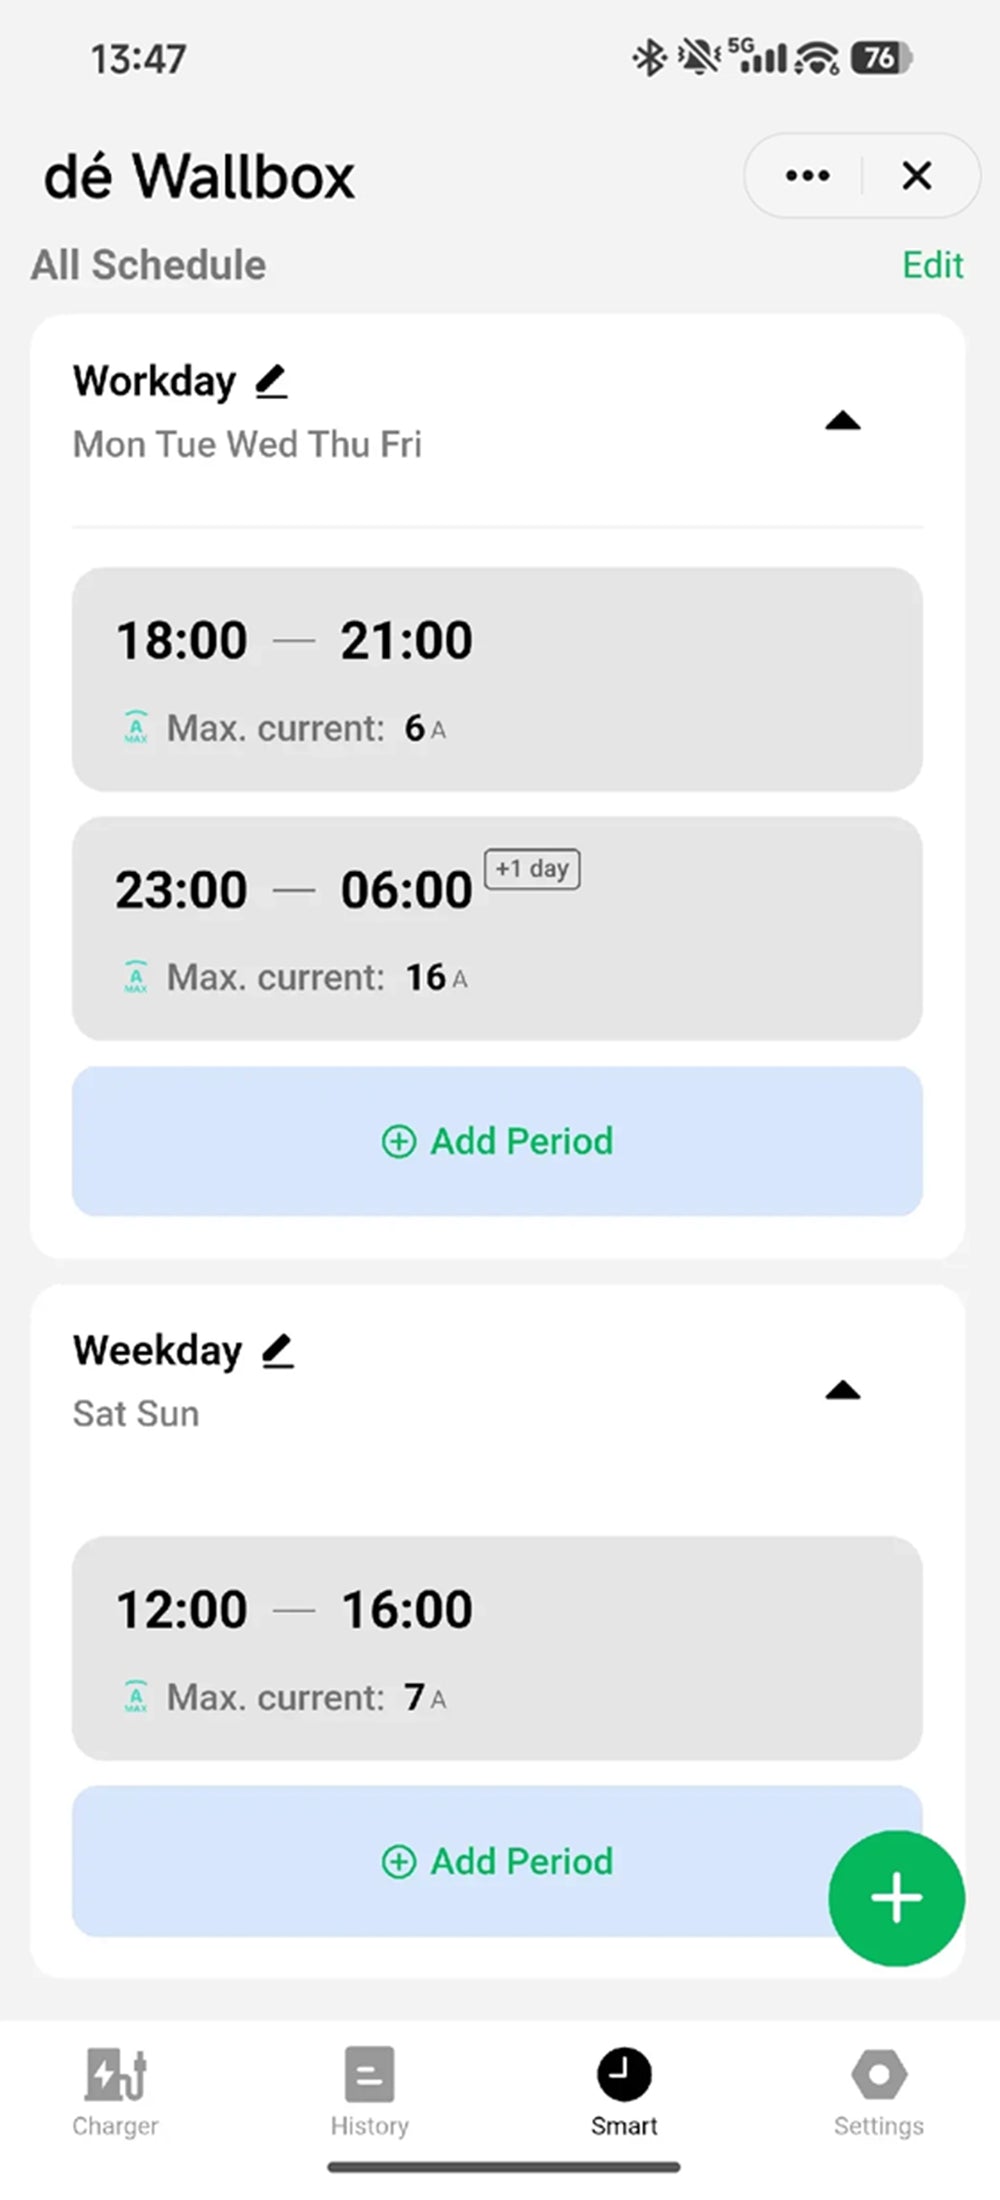The width and height of the screenshot is (1000, 2200).
Task: Add Period to the Weekday schedule
Action: (497, 1861)
